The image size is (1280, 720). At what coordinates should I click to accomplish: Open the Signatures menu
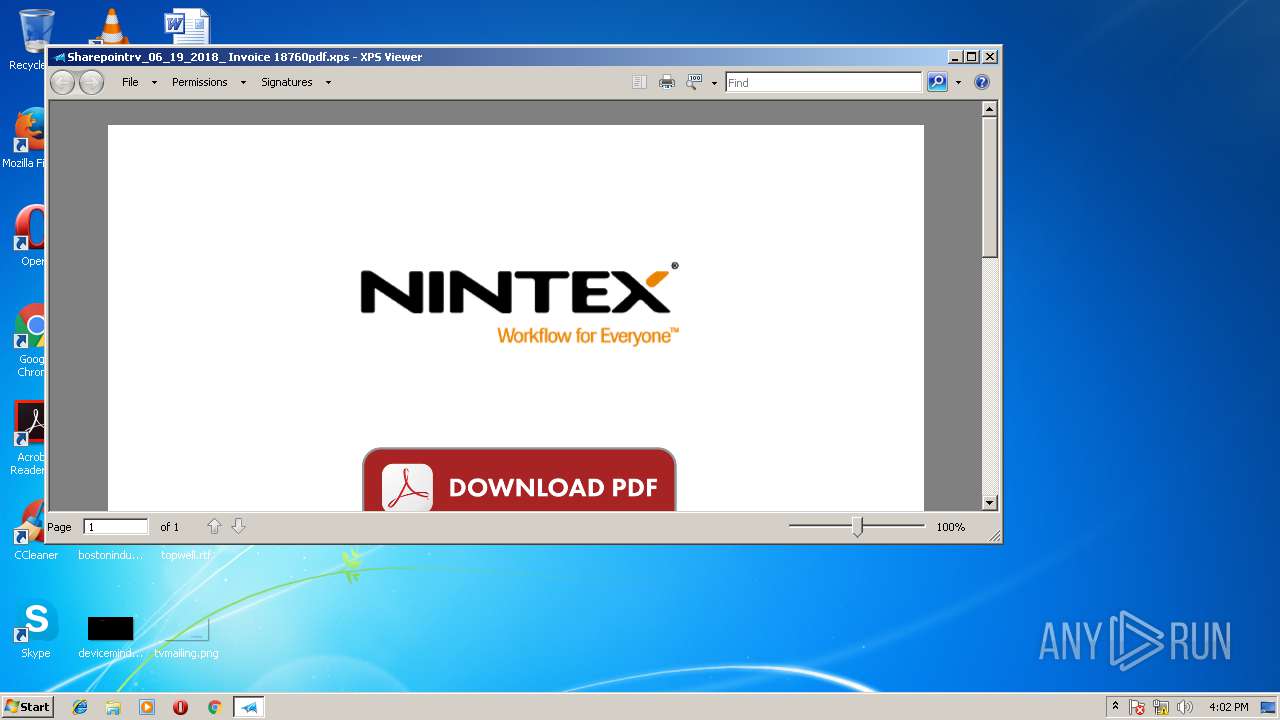point(287,82)
